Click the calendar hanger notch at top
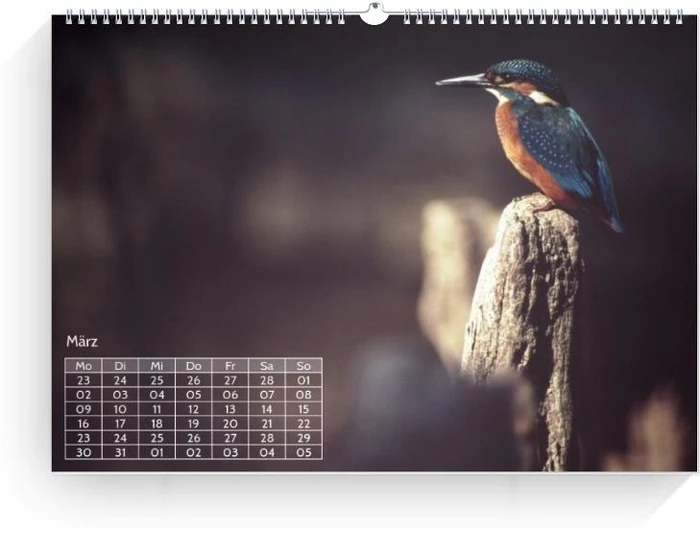 (374, 13)
